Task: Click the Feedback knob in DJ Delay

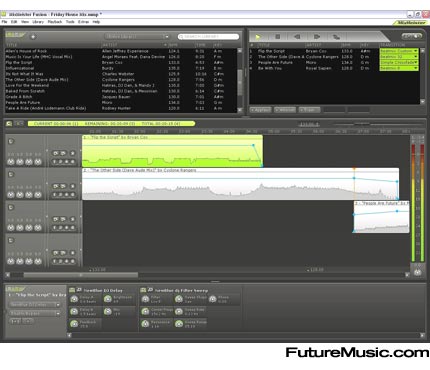Action: point(74,323)
